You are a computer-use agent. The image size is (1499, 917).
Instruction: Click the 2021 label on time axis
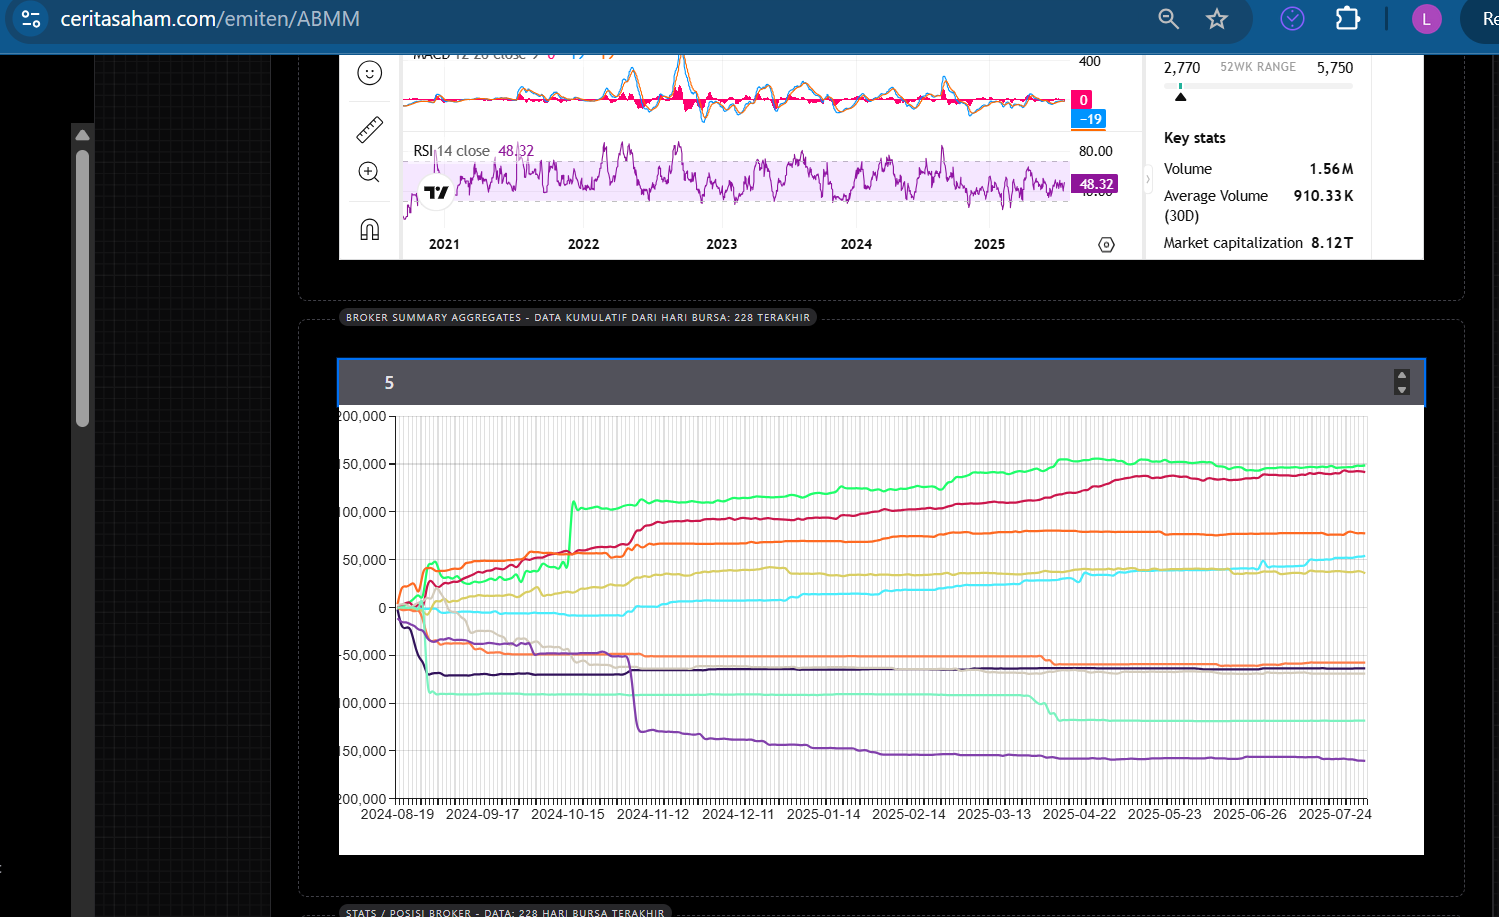pyautogui.click(x=444, y=244)
